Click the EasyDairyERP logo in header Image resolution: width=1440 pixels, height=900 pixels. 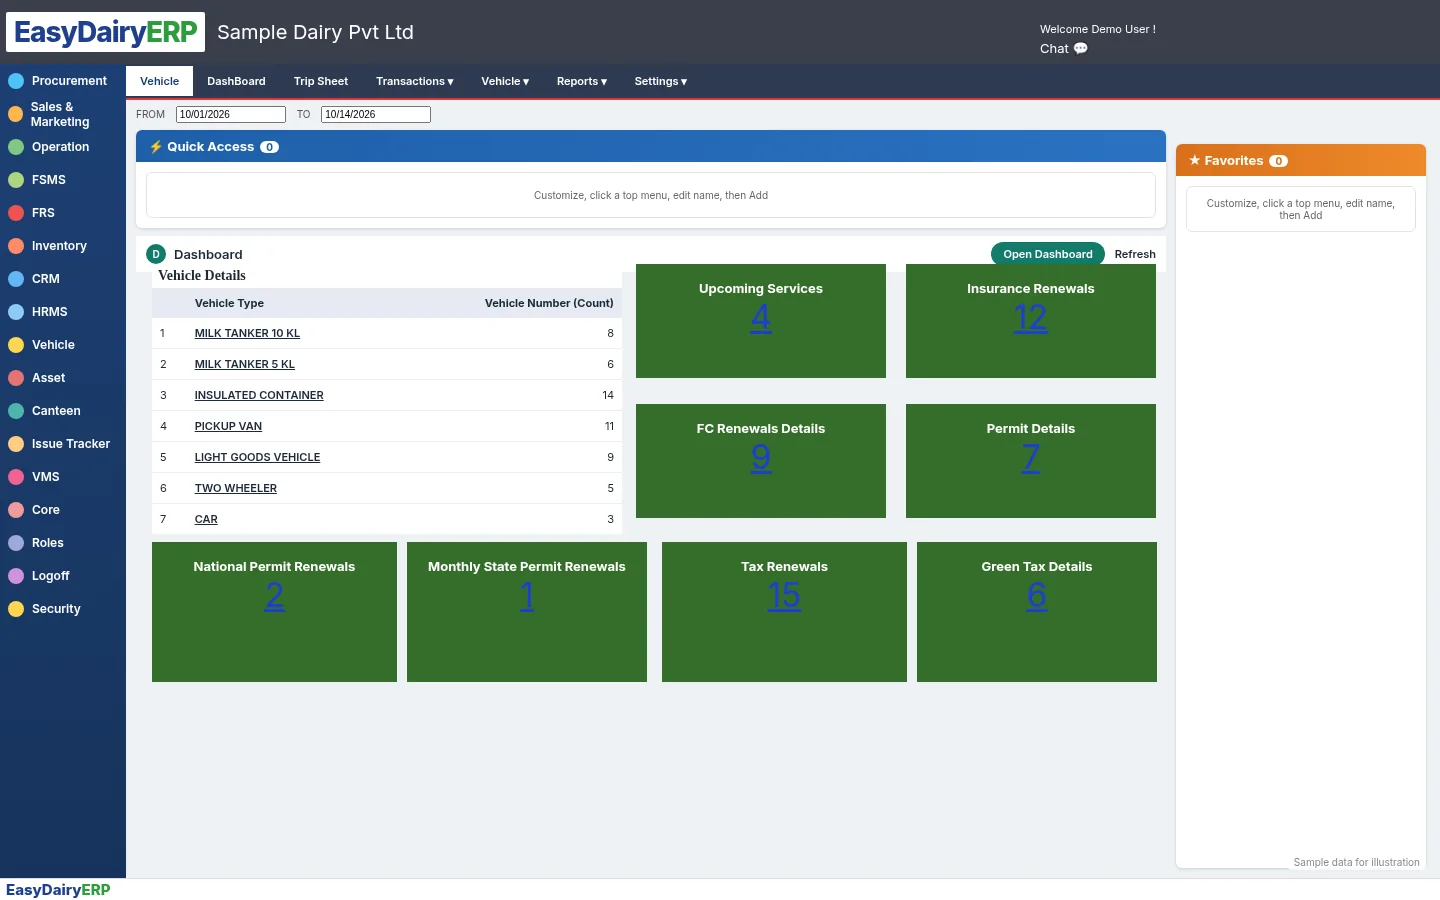click(105, 32)
